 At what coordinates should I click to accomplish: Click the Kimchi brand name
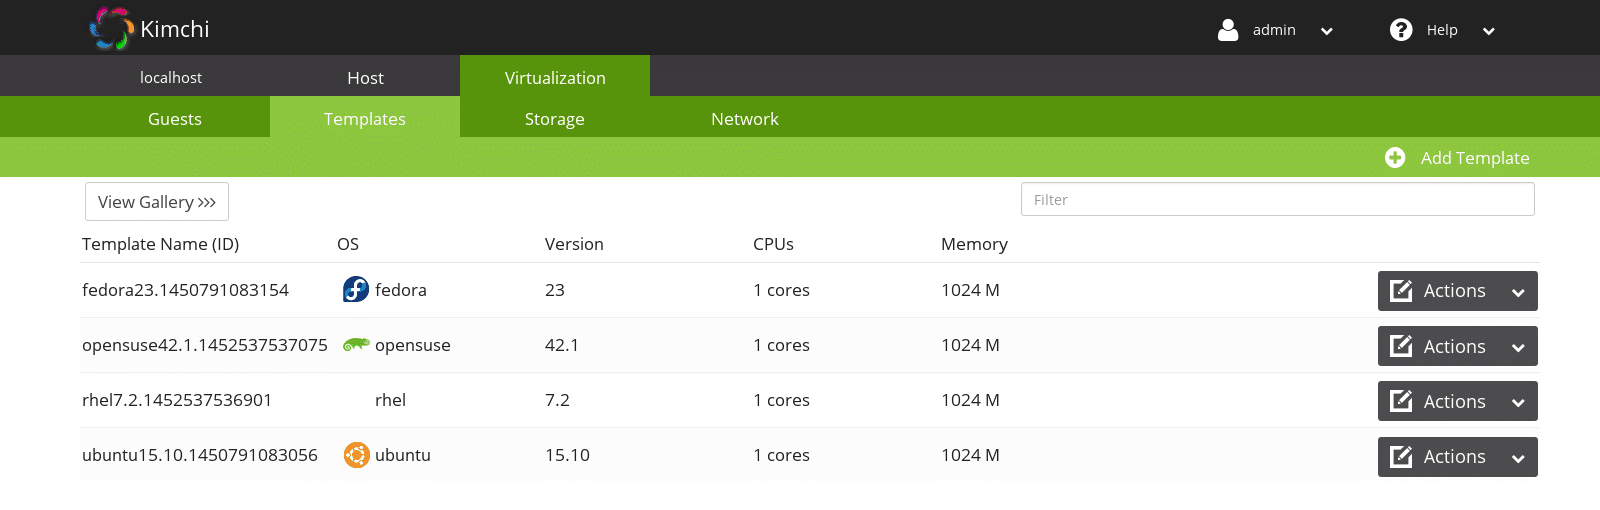[x=175, y=29]
